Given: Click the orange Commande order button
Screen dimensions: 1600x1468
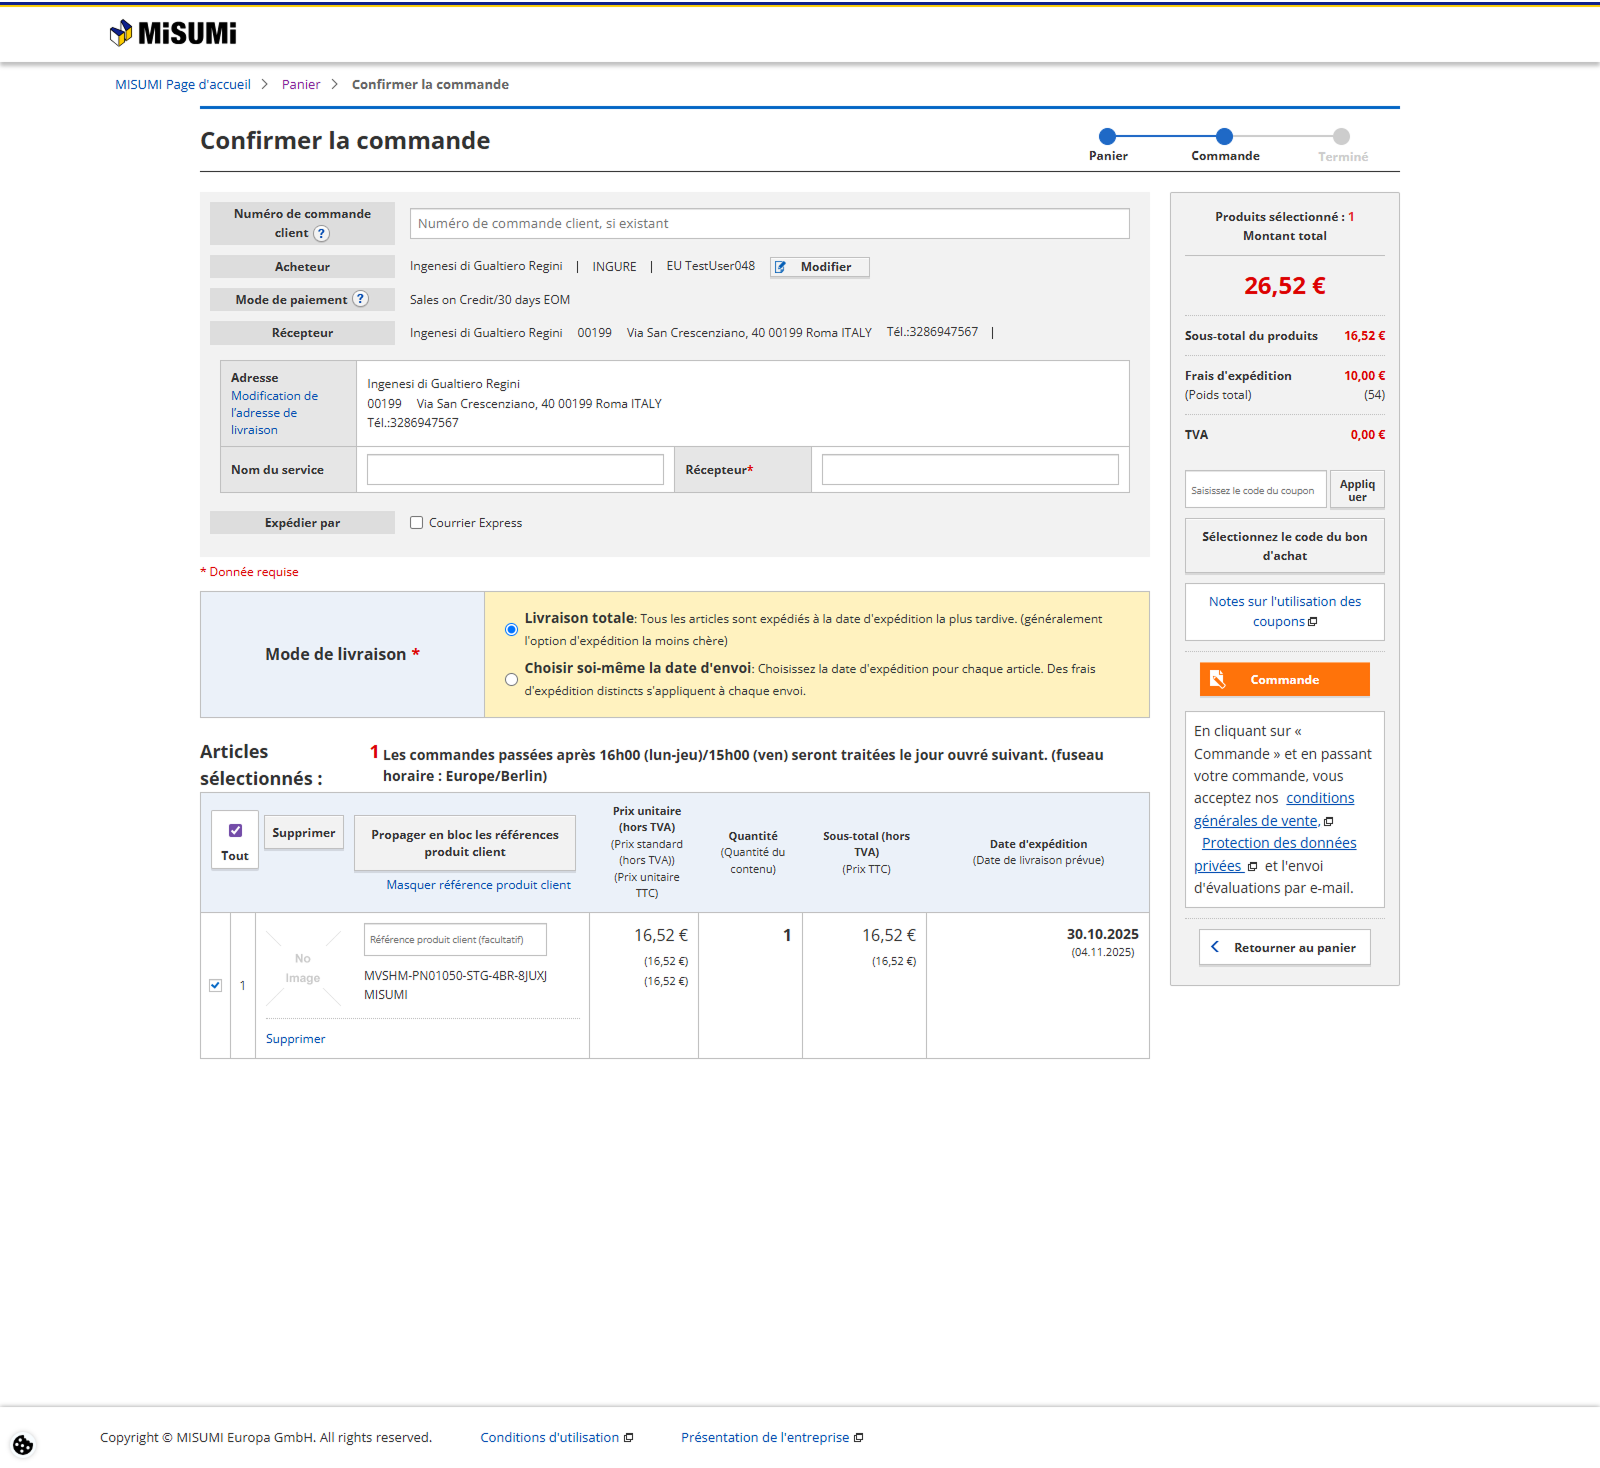Looking at the screenshot, I should coord(1284,680).
